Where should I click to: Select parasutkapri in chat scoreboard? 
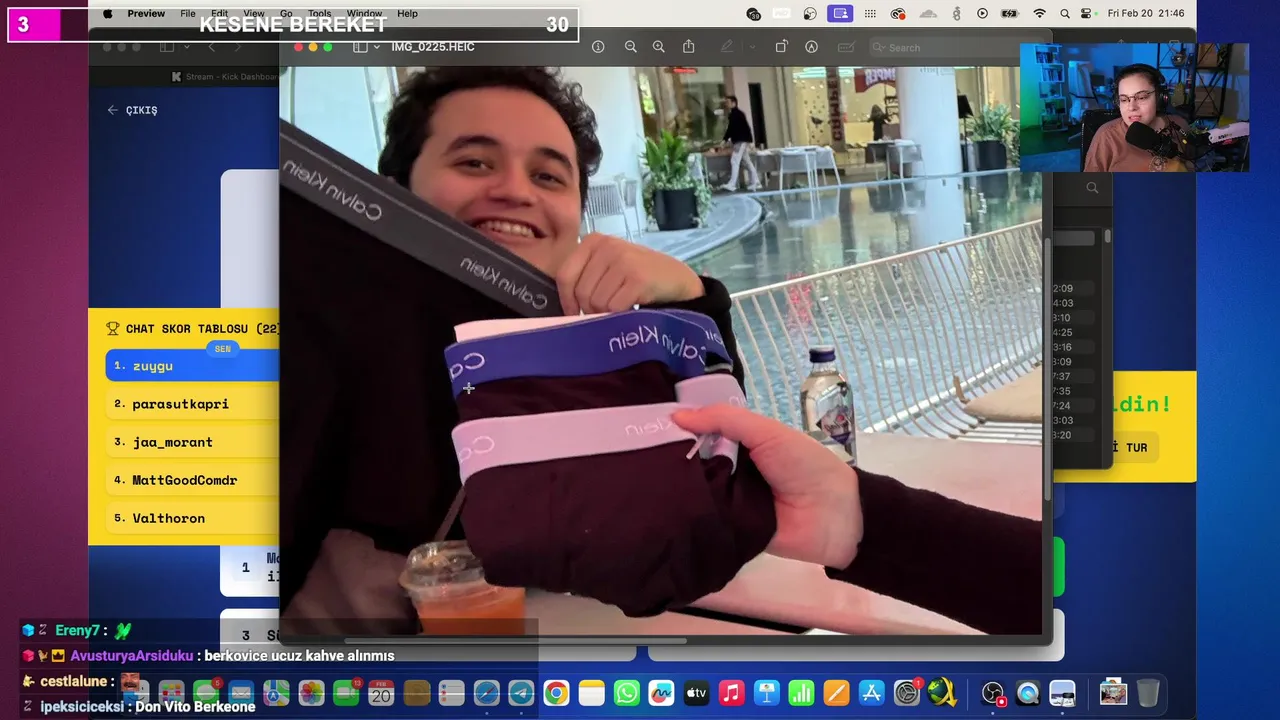click(x=192, y=404)
